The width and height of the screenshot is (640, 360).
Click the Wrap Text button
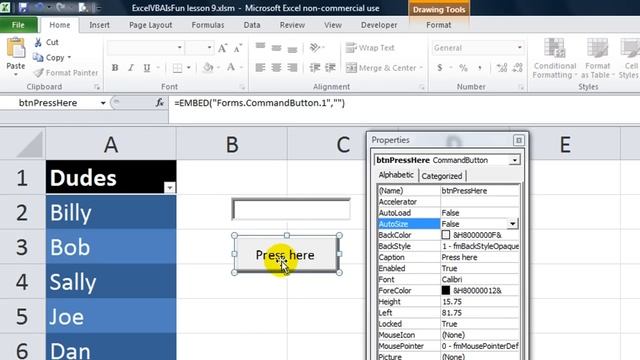point(370,48)
